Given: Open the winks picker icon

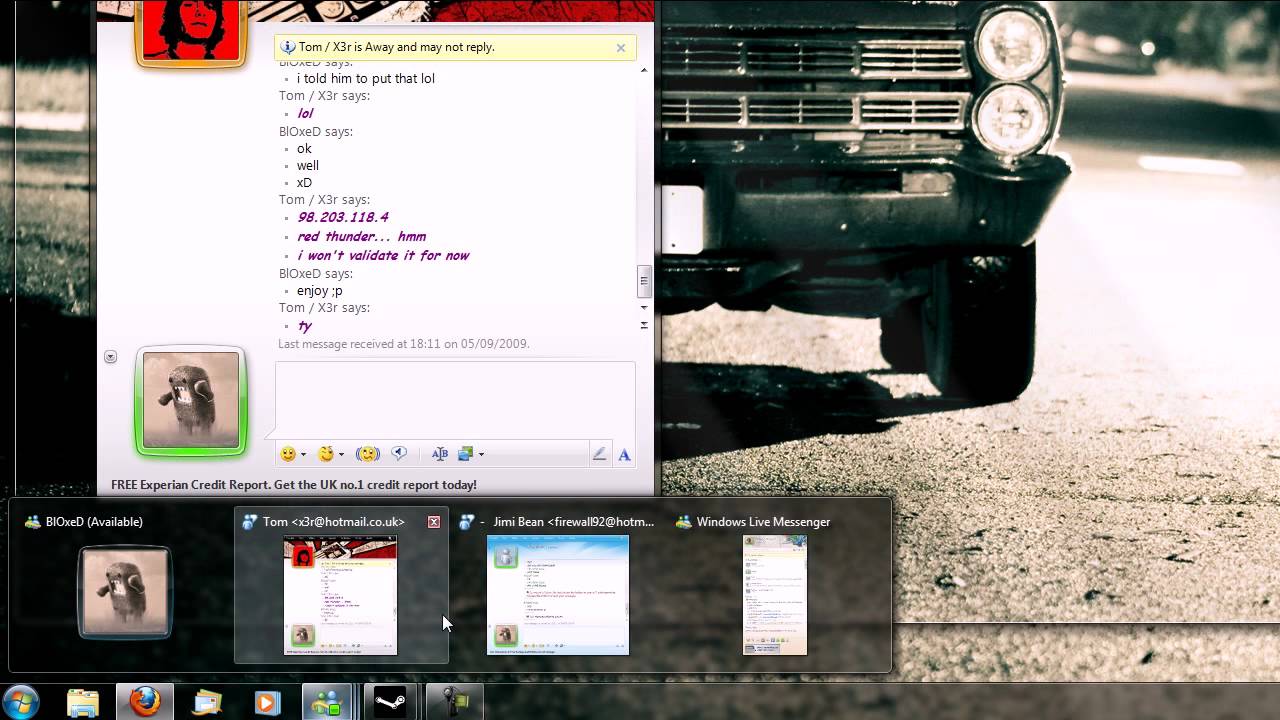Looking at the screenshot, I should tap(325, 454).
